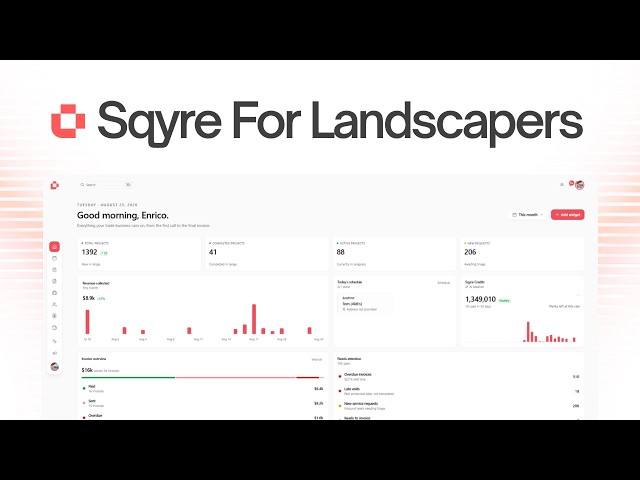The image size is (640, 480).
Task: Open the activity pulse icon in the sidebar
Action: click(x=54, y=341)
